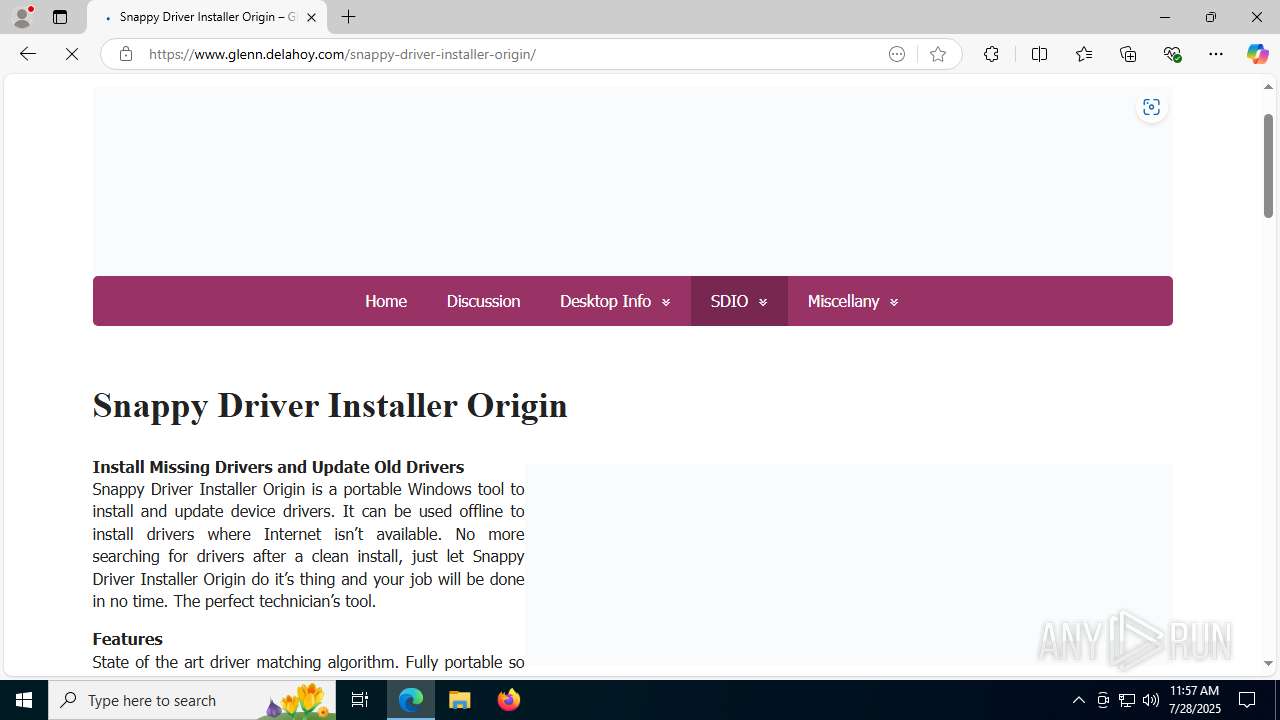Screen dimensions: 1280x720
Task: Stop loading the page
Action: pyautogui.click(x=72, y=54)
